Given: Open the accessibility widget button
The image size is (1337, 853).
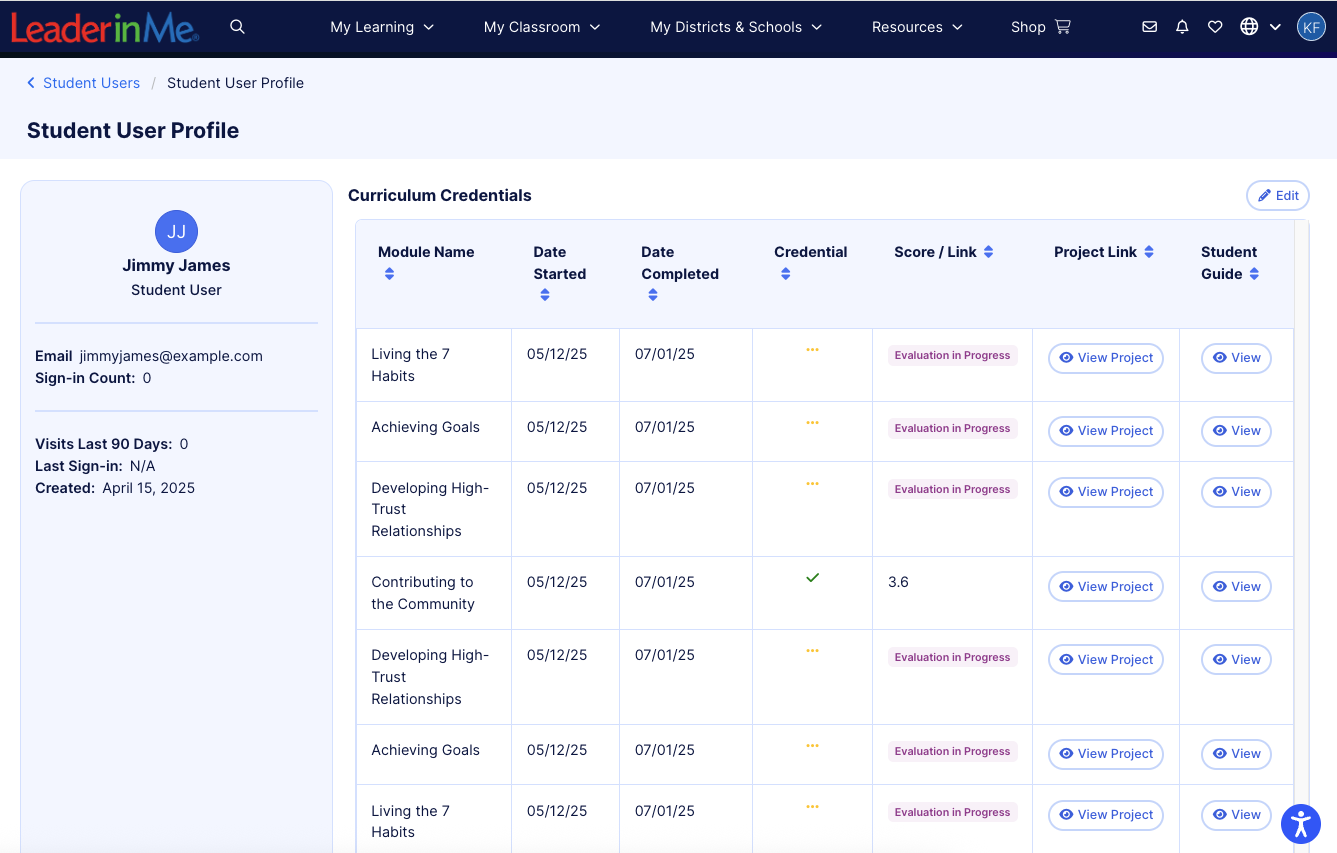Looking at the screenshot, I should (x=1300, y=824).
